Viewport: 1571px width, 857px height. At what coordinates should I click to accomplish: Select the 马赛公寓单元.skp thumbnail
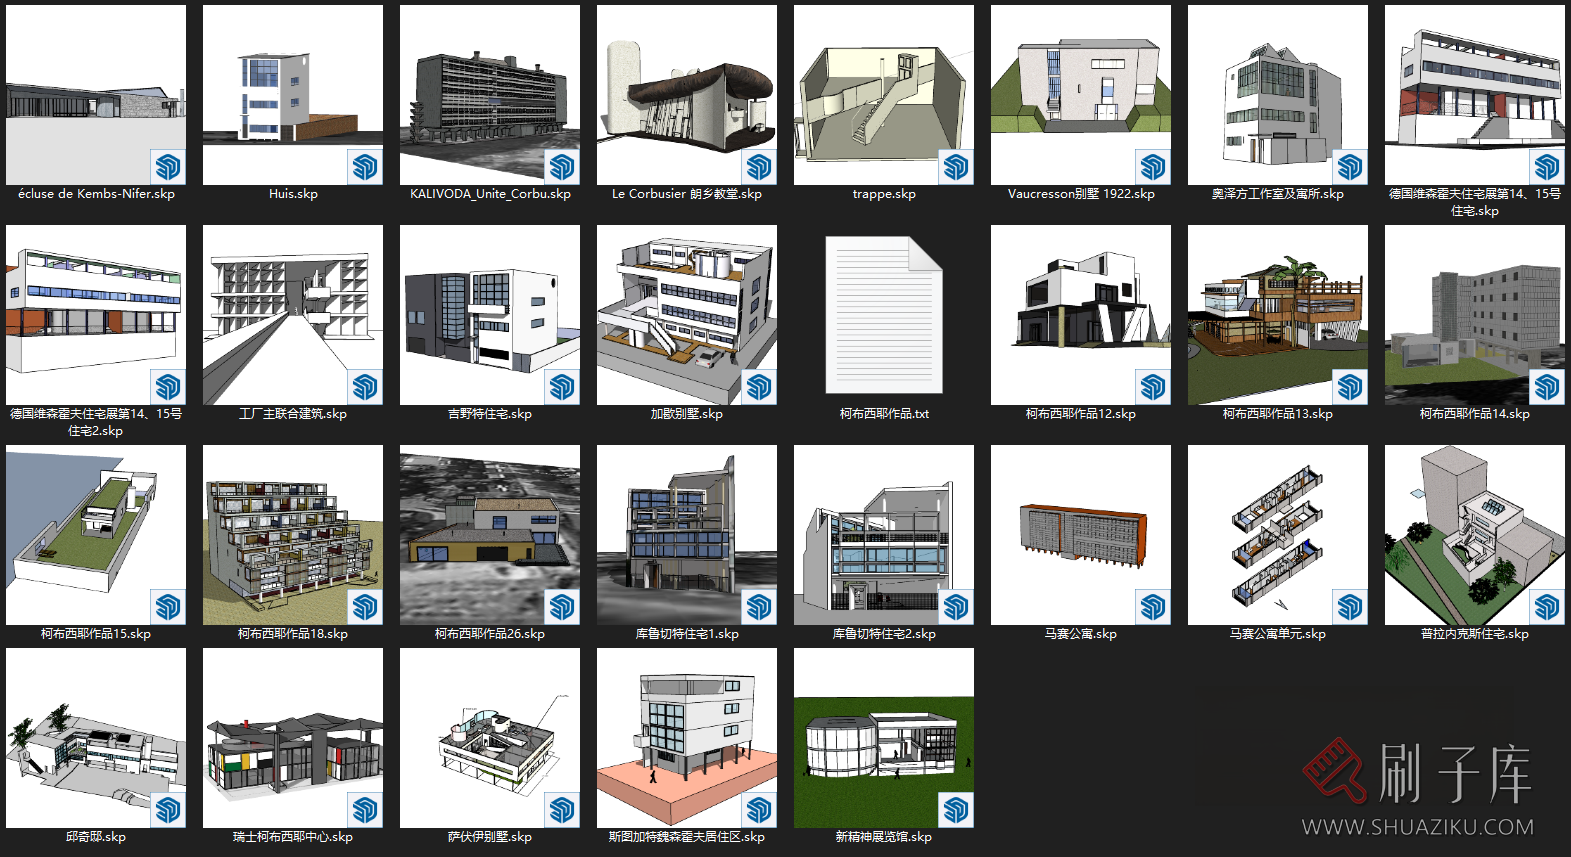tap(1278, 535)
